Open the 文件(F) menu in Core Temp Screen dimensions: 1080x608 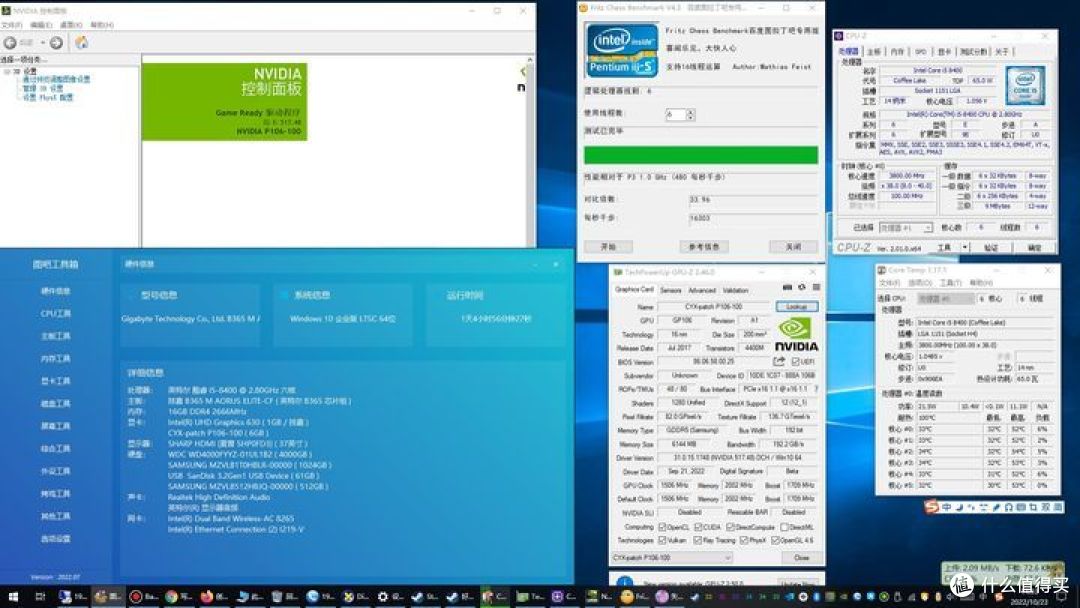[890, 283]
